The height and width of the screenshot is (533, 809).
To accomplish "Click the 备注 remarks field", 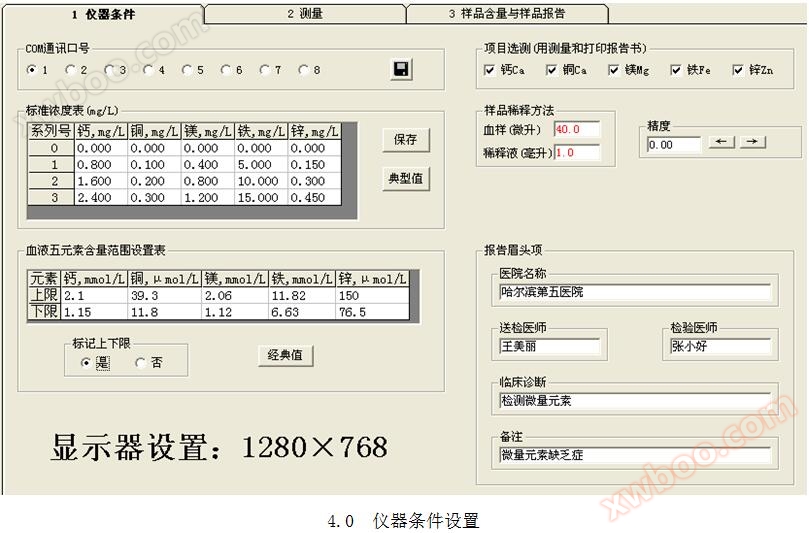I will click(x=635, y=454).
